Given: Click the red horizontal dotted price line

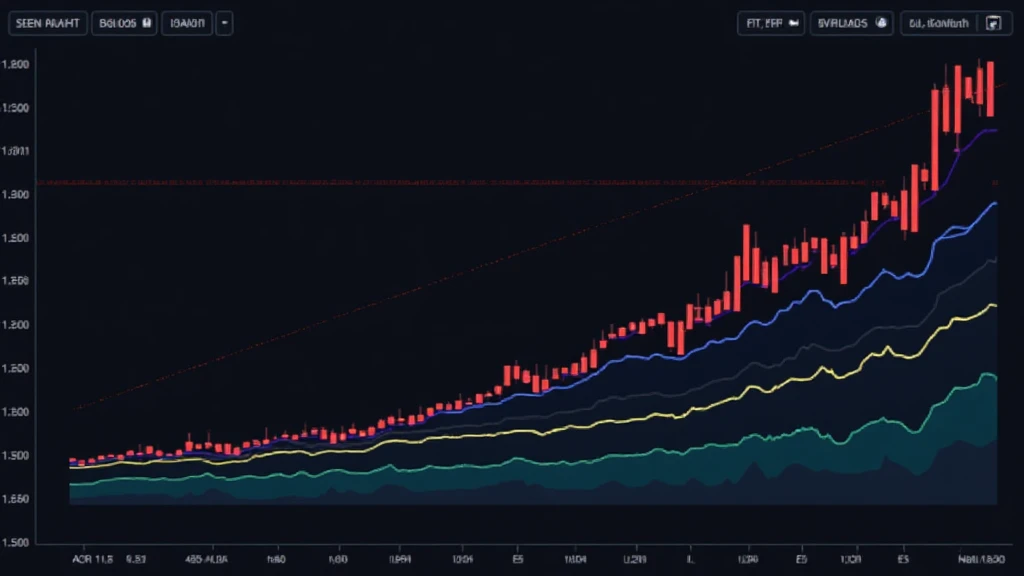Looking at the screenshot, I should 400,183.
